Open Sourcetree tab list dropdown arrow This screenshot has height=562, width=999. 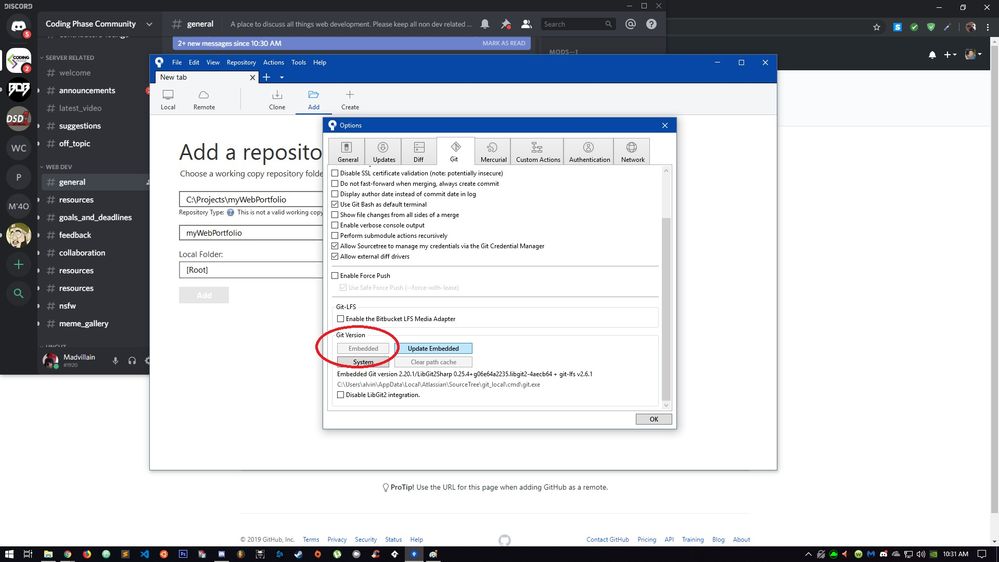pos(282,78)
